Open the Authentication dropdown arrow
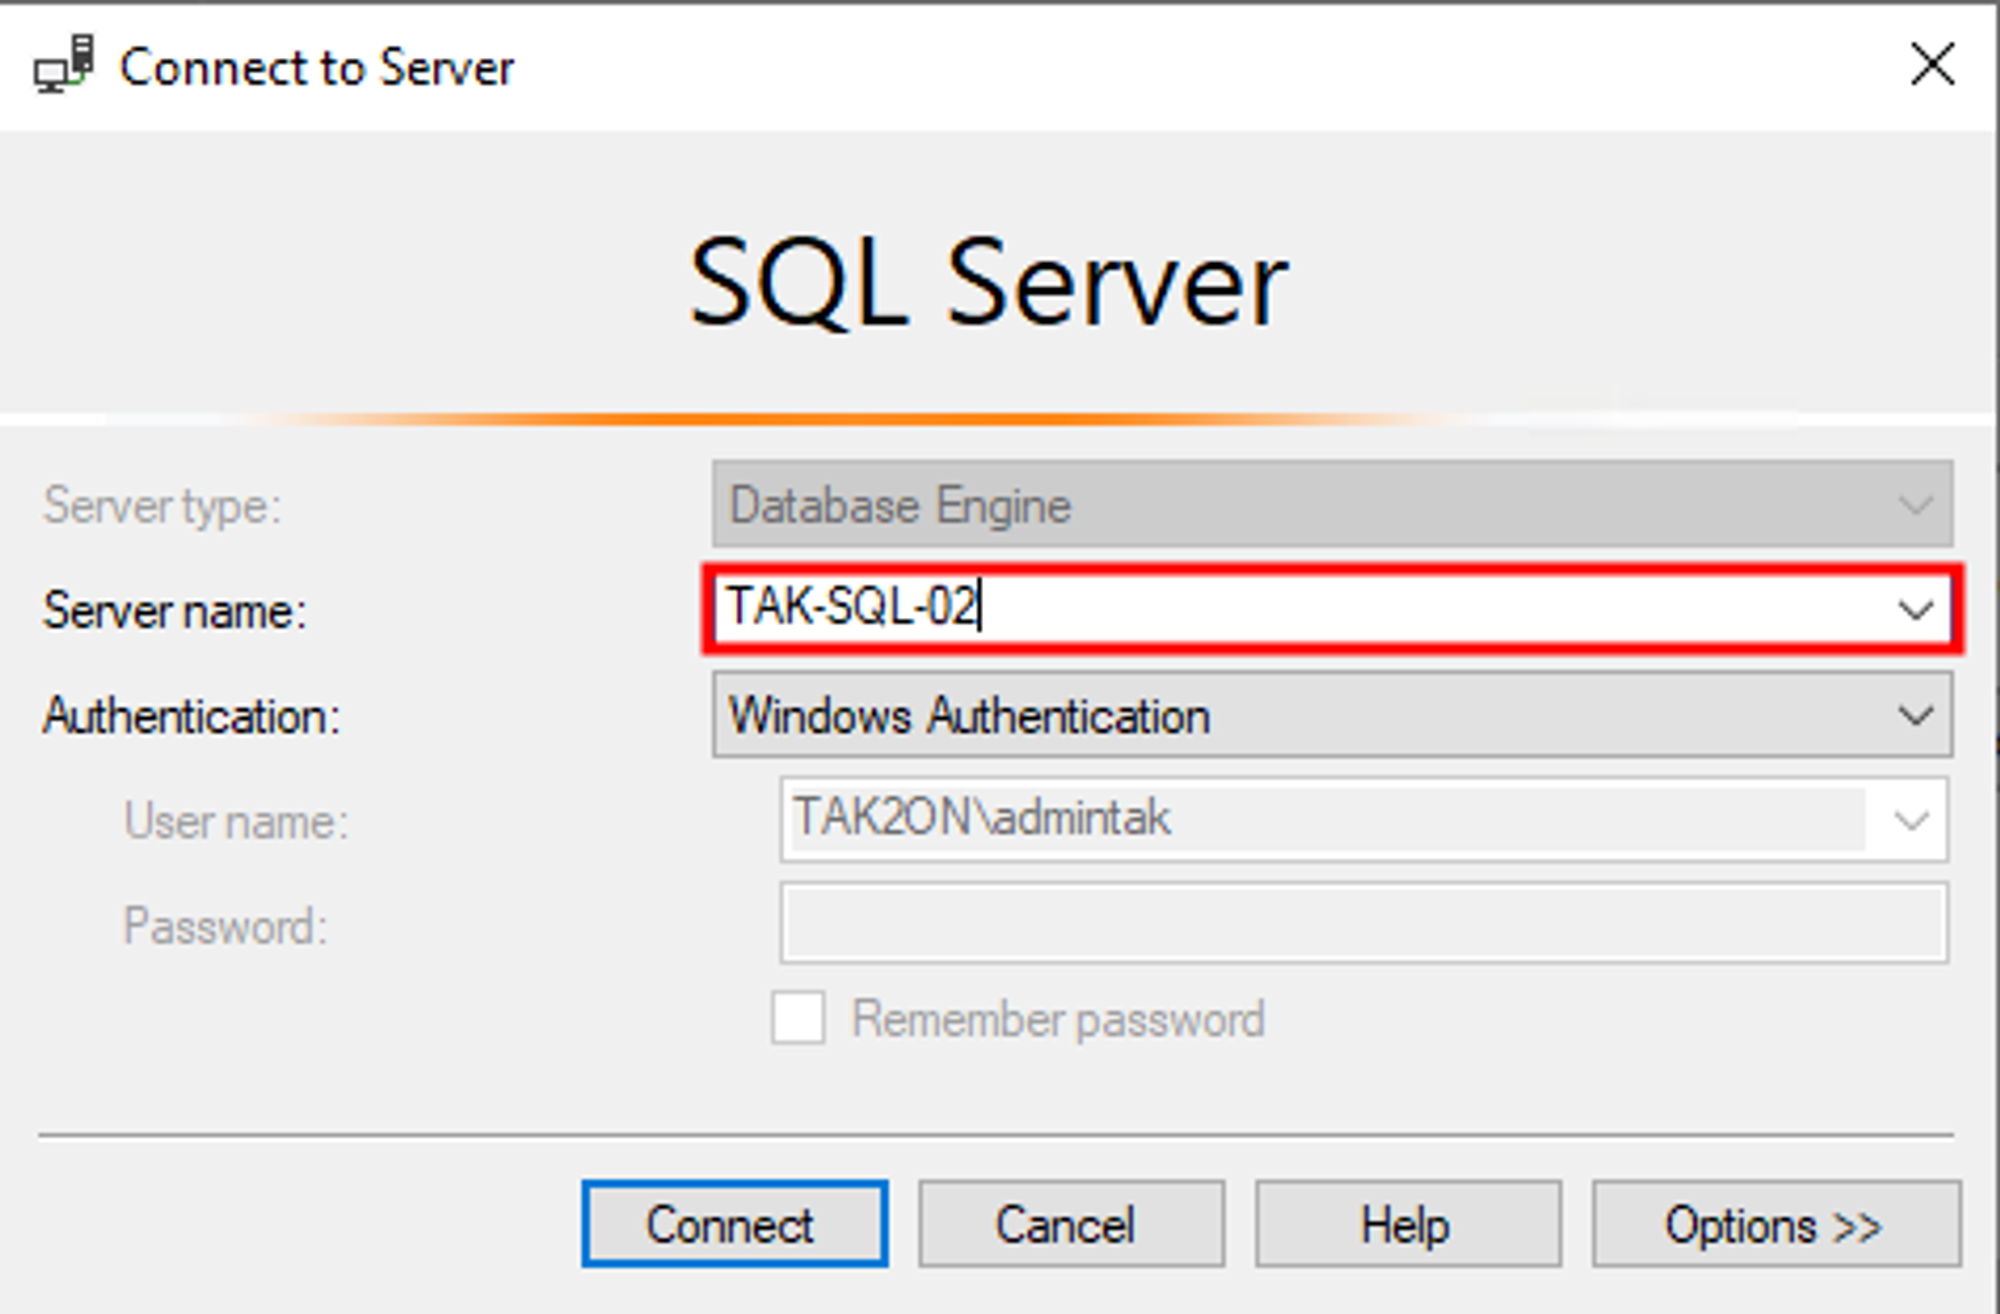This screenshot has width=2000, height=1314. pos(1914,715)
